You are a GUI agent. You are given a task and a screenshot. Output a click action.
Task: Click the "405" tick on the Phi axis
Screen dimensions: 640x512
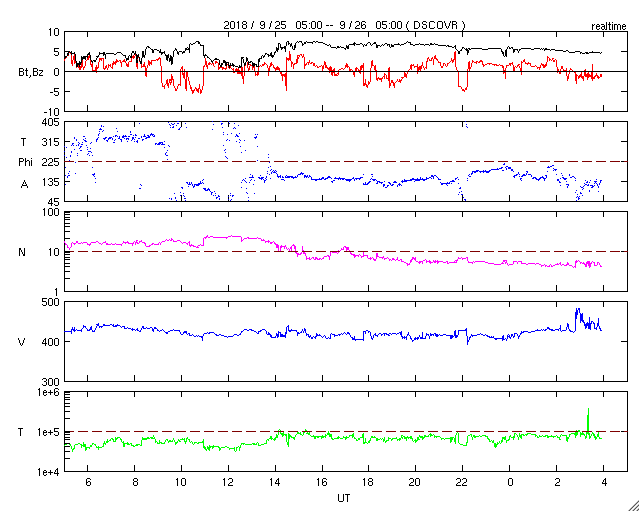51,122
